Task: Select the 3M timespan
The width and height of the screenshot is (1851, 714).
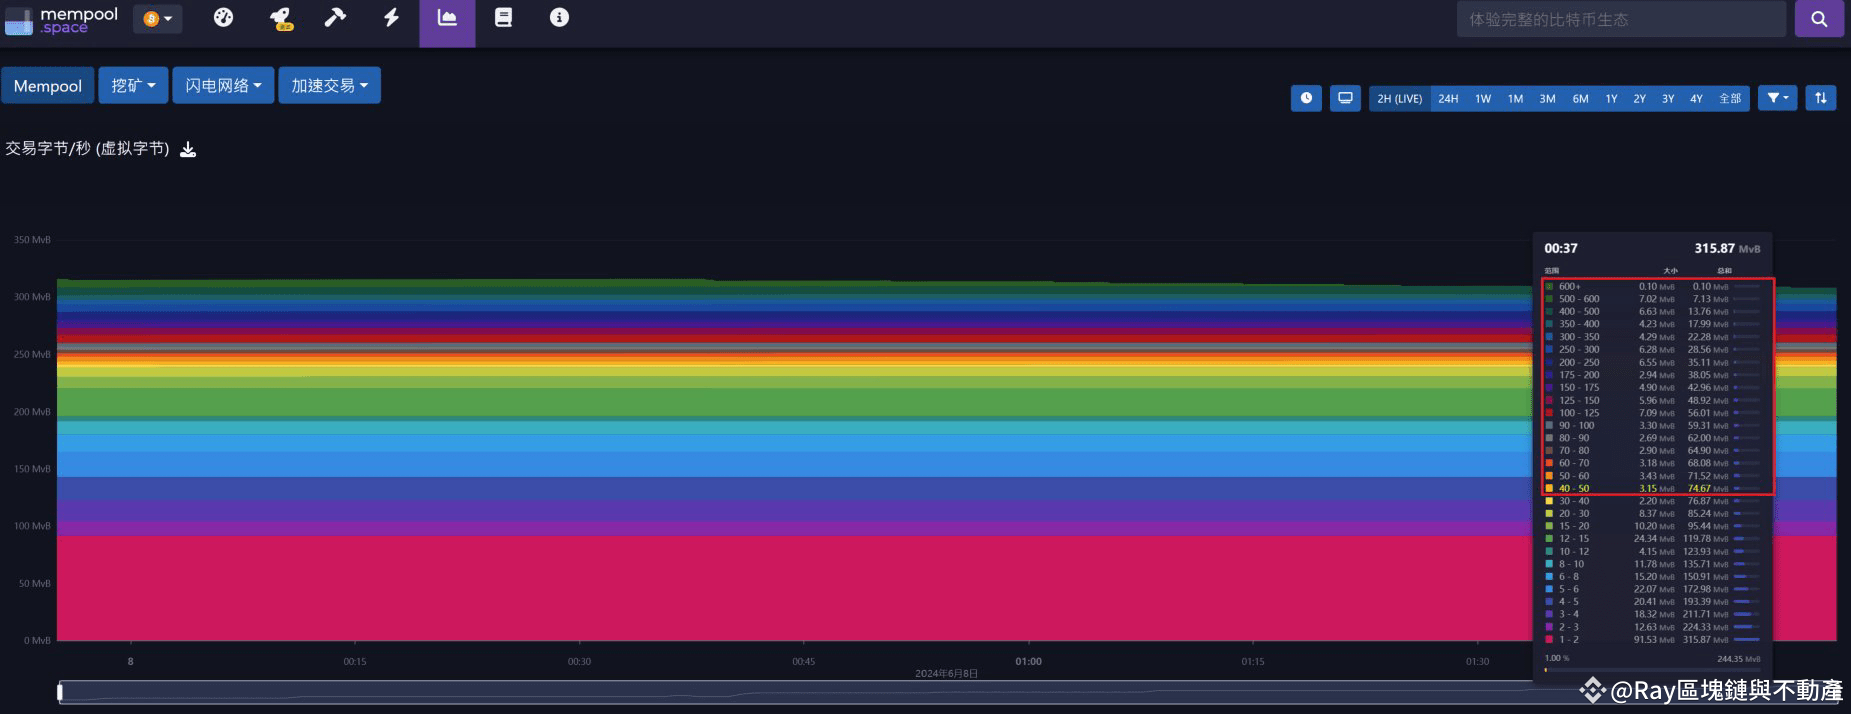Action: [x=1547, y=98]
